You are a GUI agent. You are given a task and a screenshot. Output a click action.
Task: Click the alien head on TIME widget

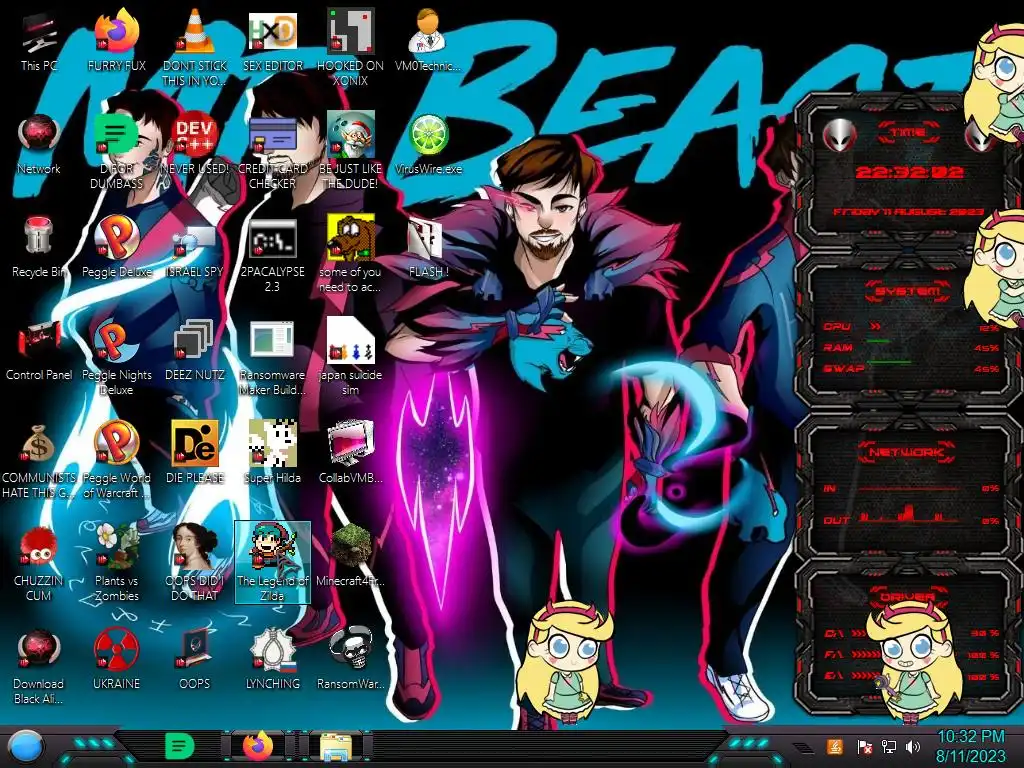840,136
